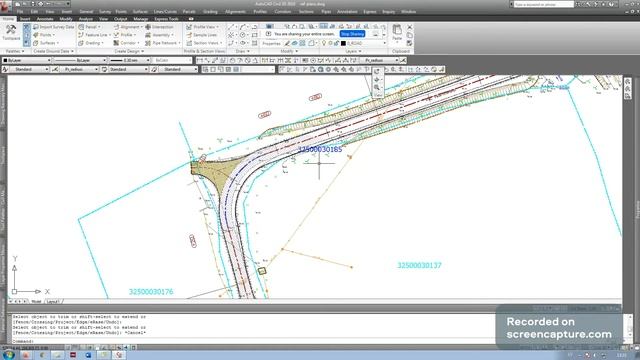Open the Alignment tool dropdown
This screenshot has height=360, width=640.
point(128,27)
